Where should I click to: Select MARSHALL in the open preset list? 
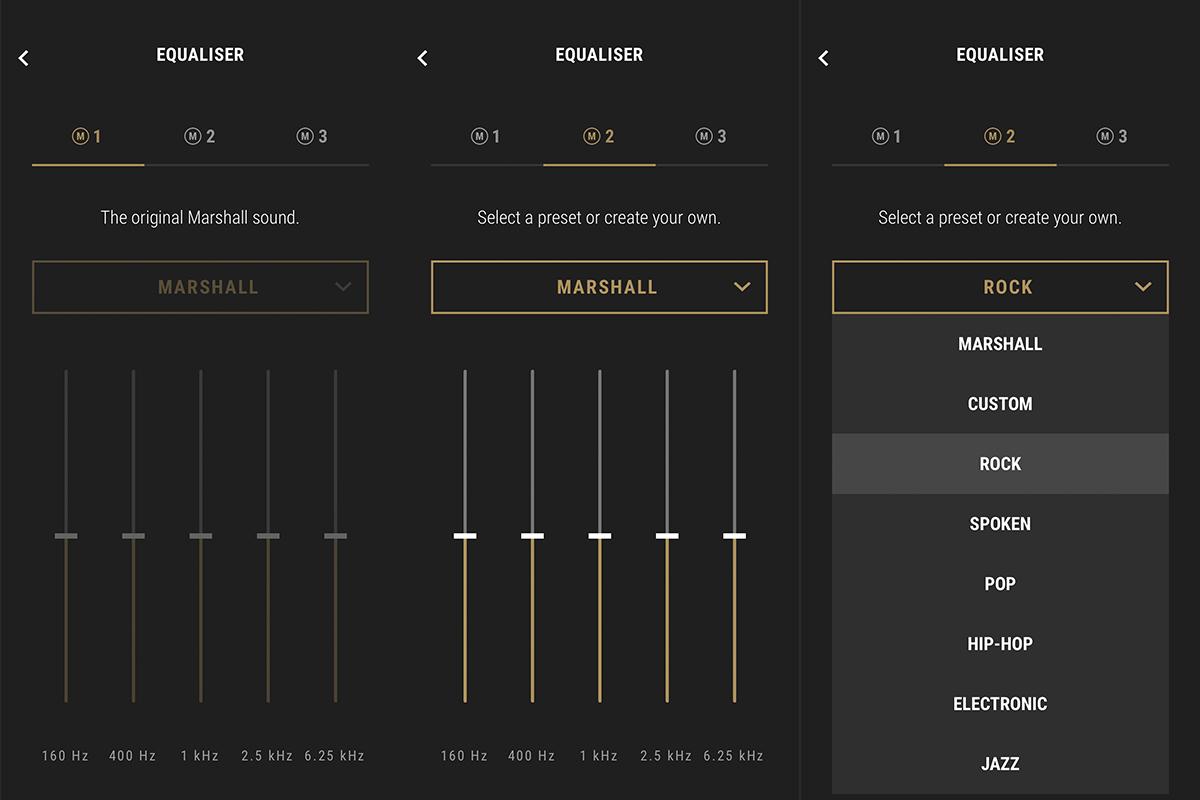pos(1000,344)
